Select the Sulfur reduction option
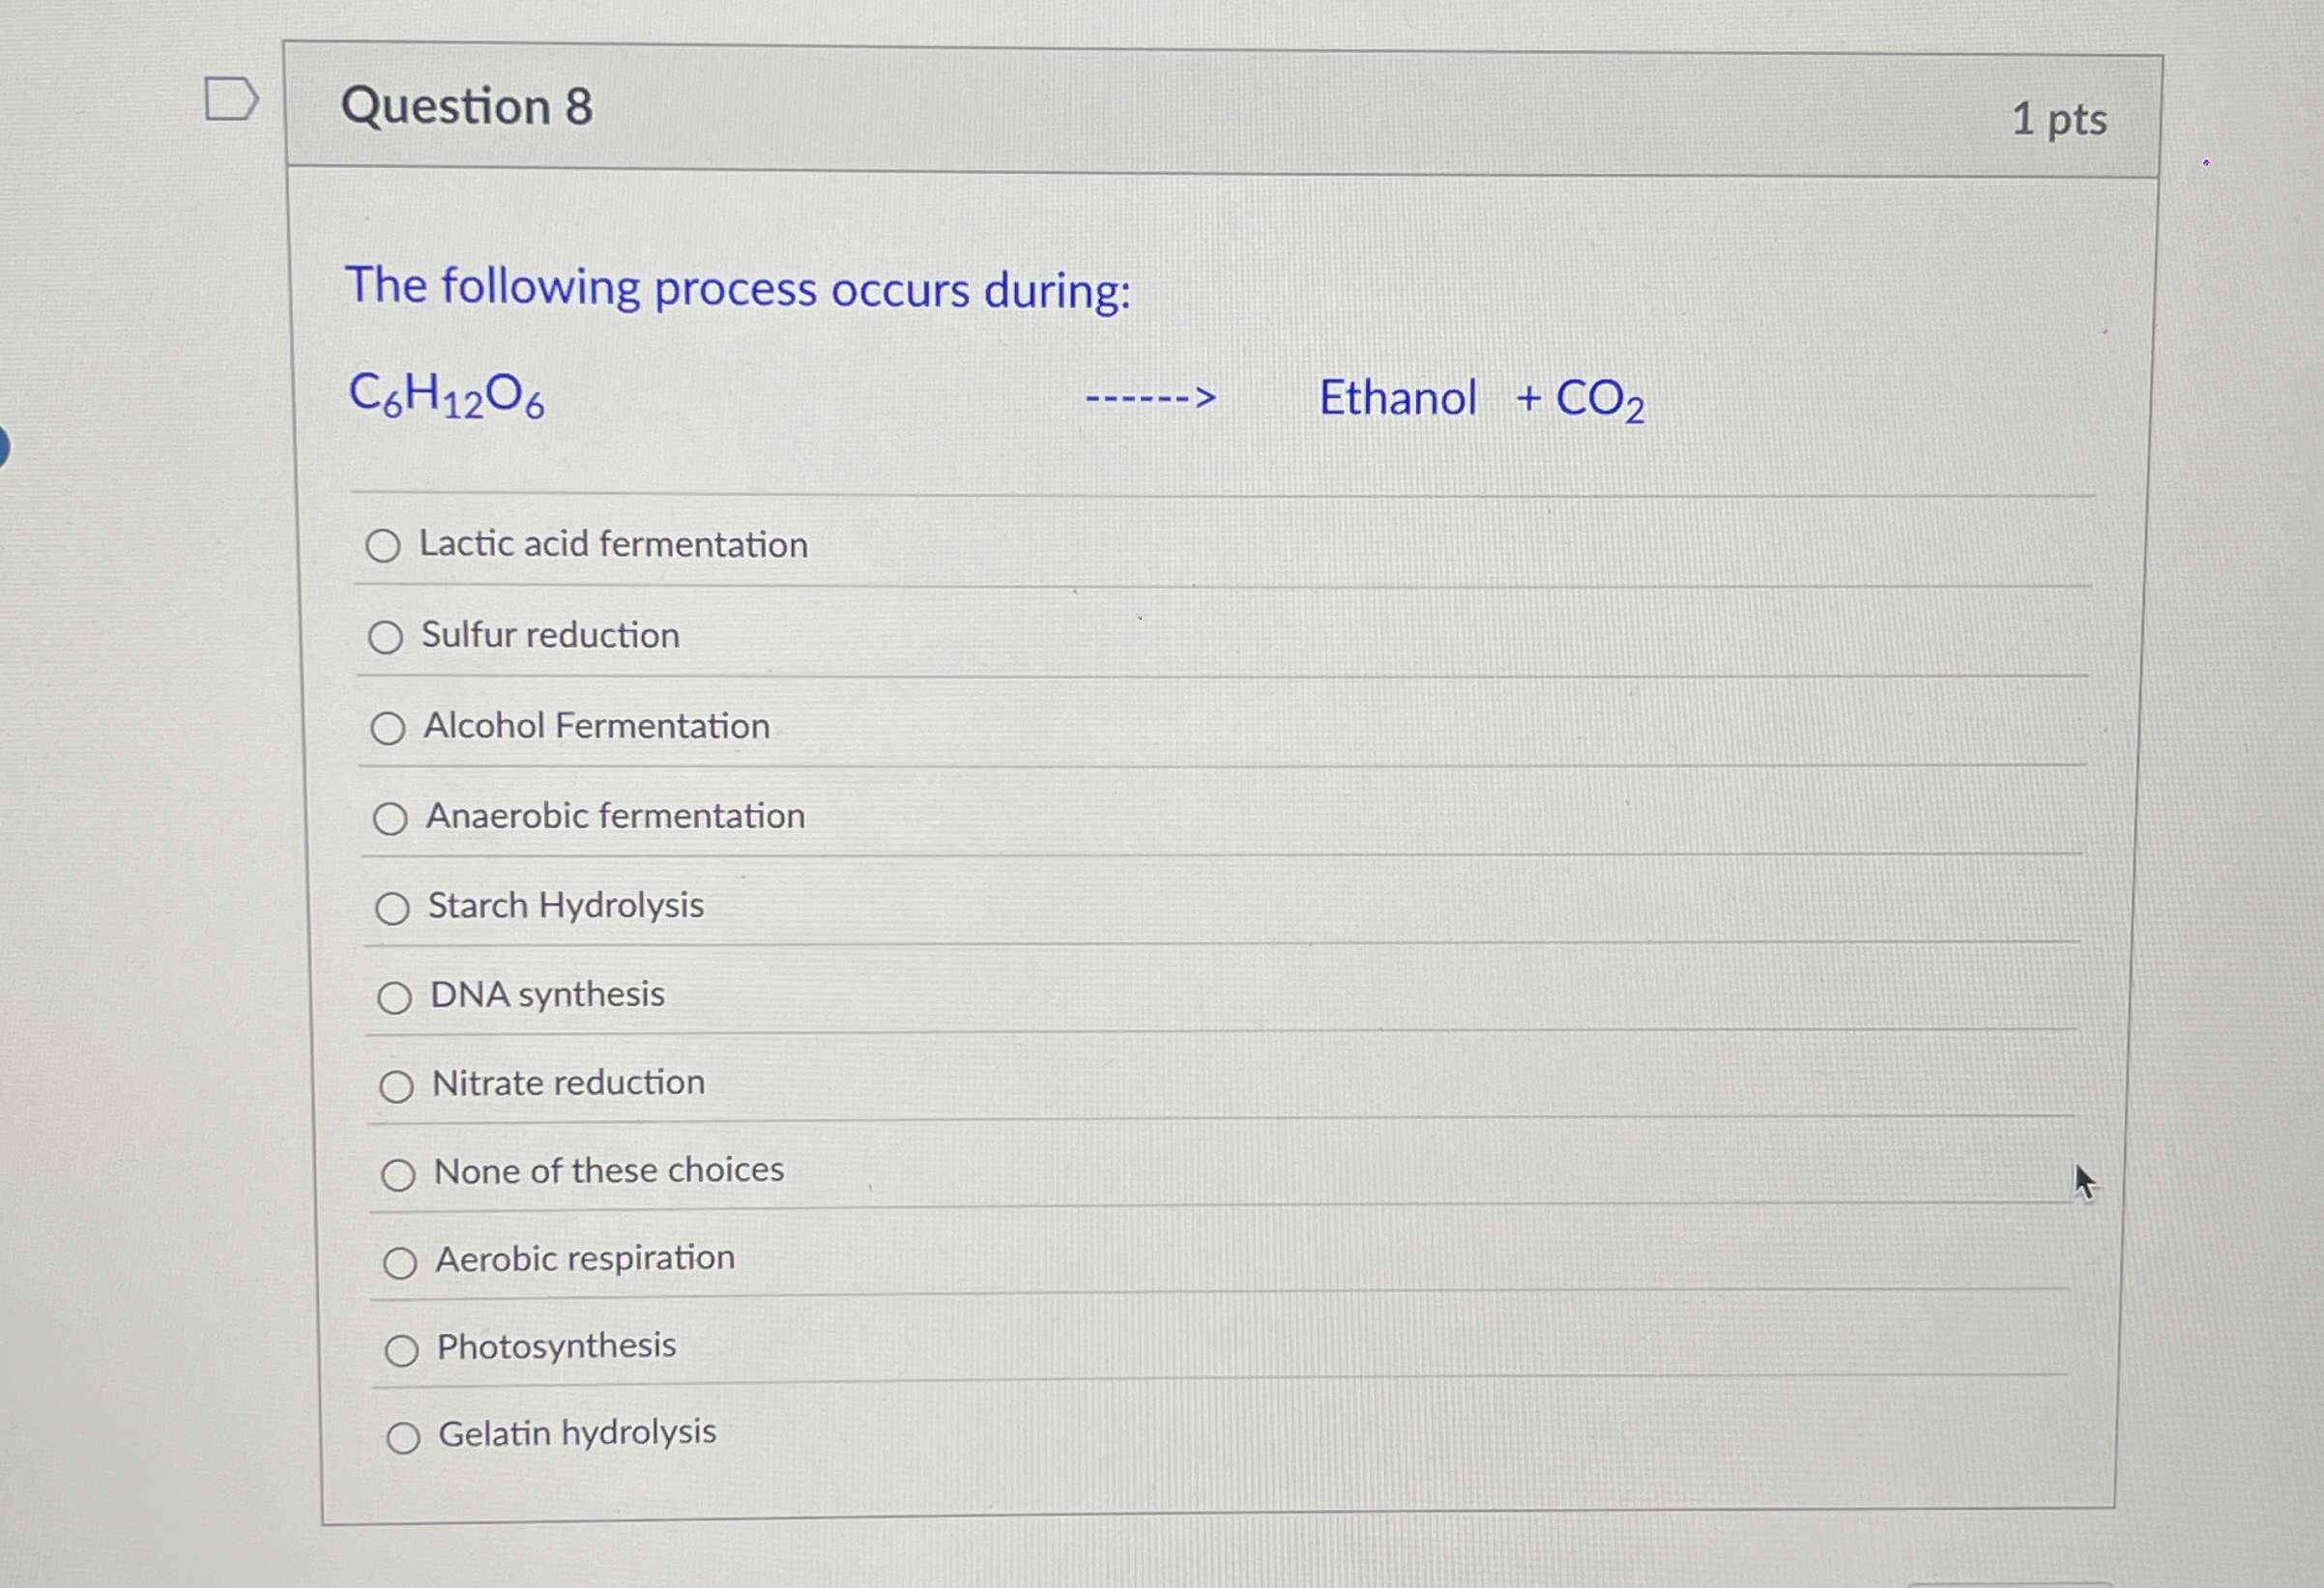The width and height of the screenshot is (2324, 1588). 388,637
